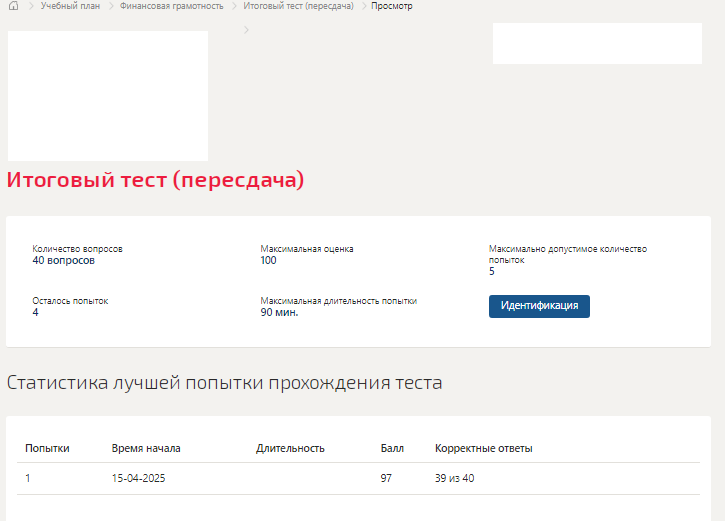Click the Статистика лучшей попытки heading
Screen dimensions: 725x521
pos(224,383)
